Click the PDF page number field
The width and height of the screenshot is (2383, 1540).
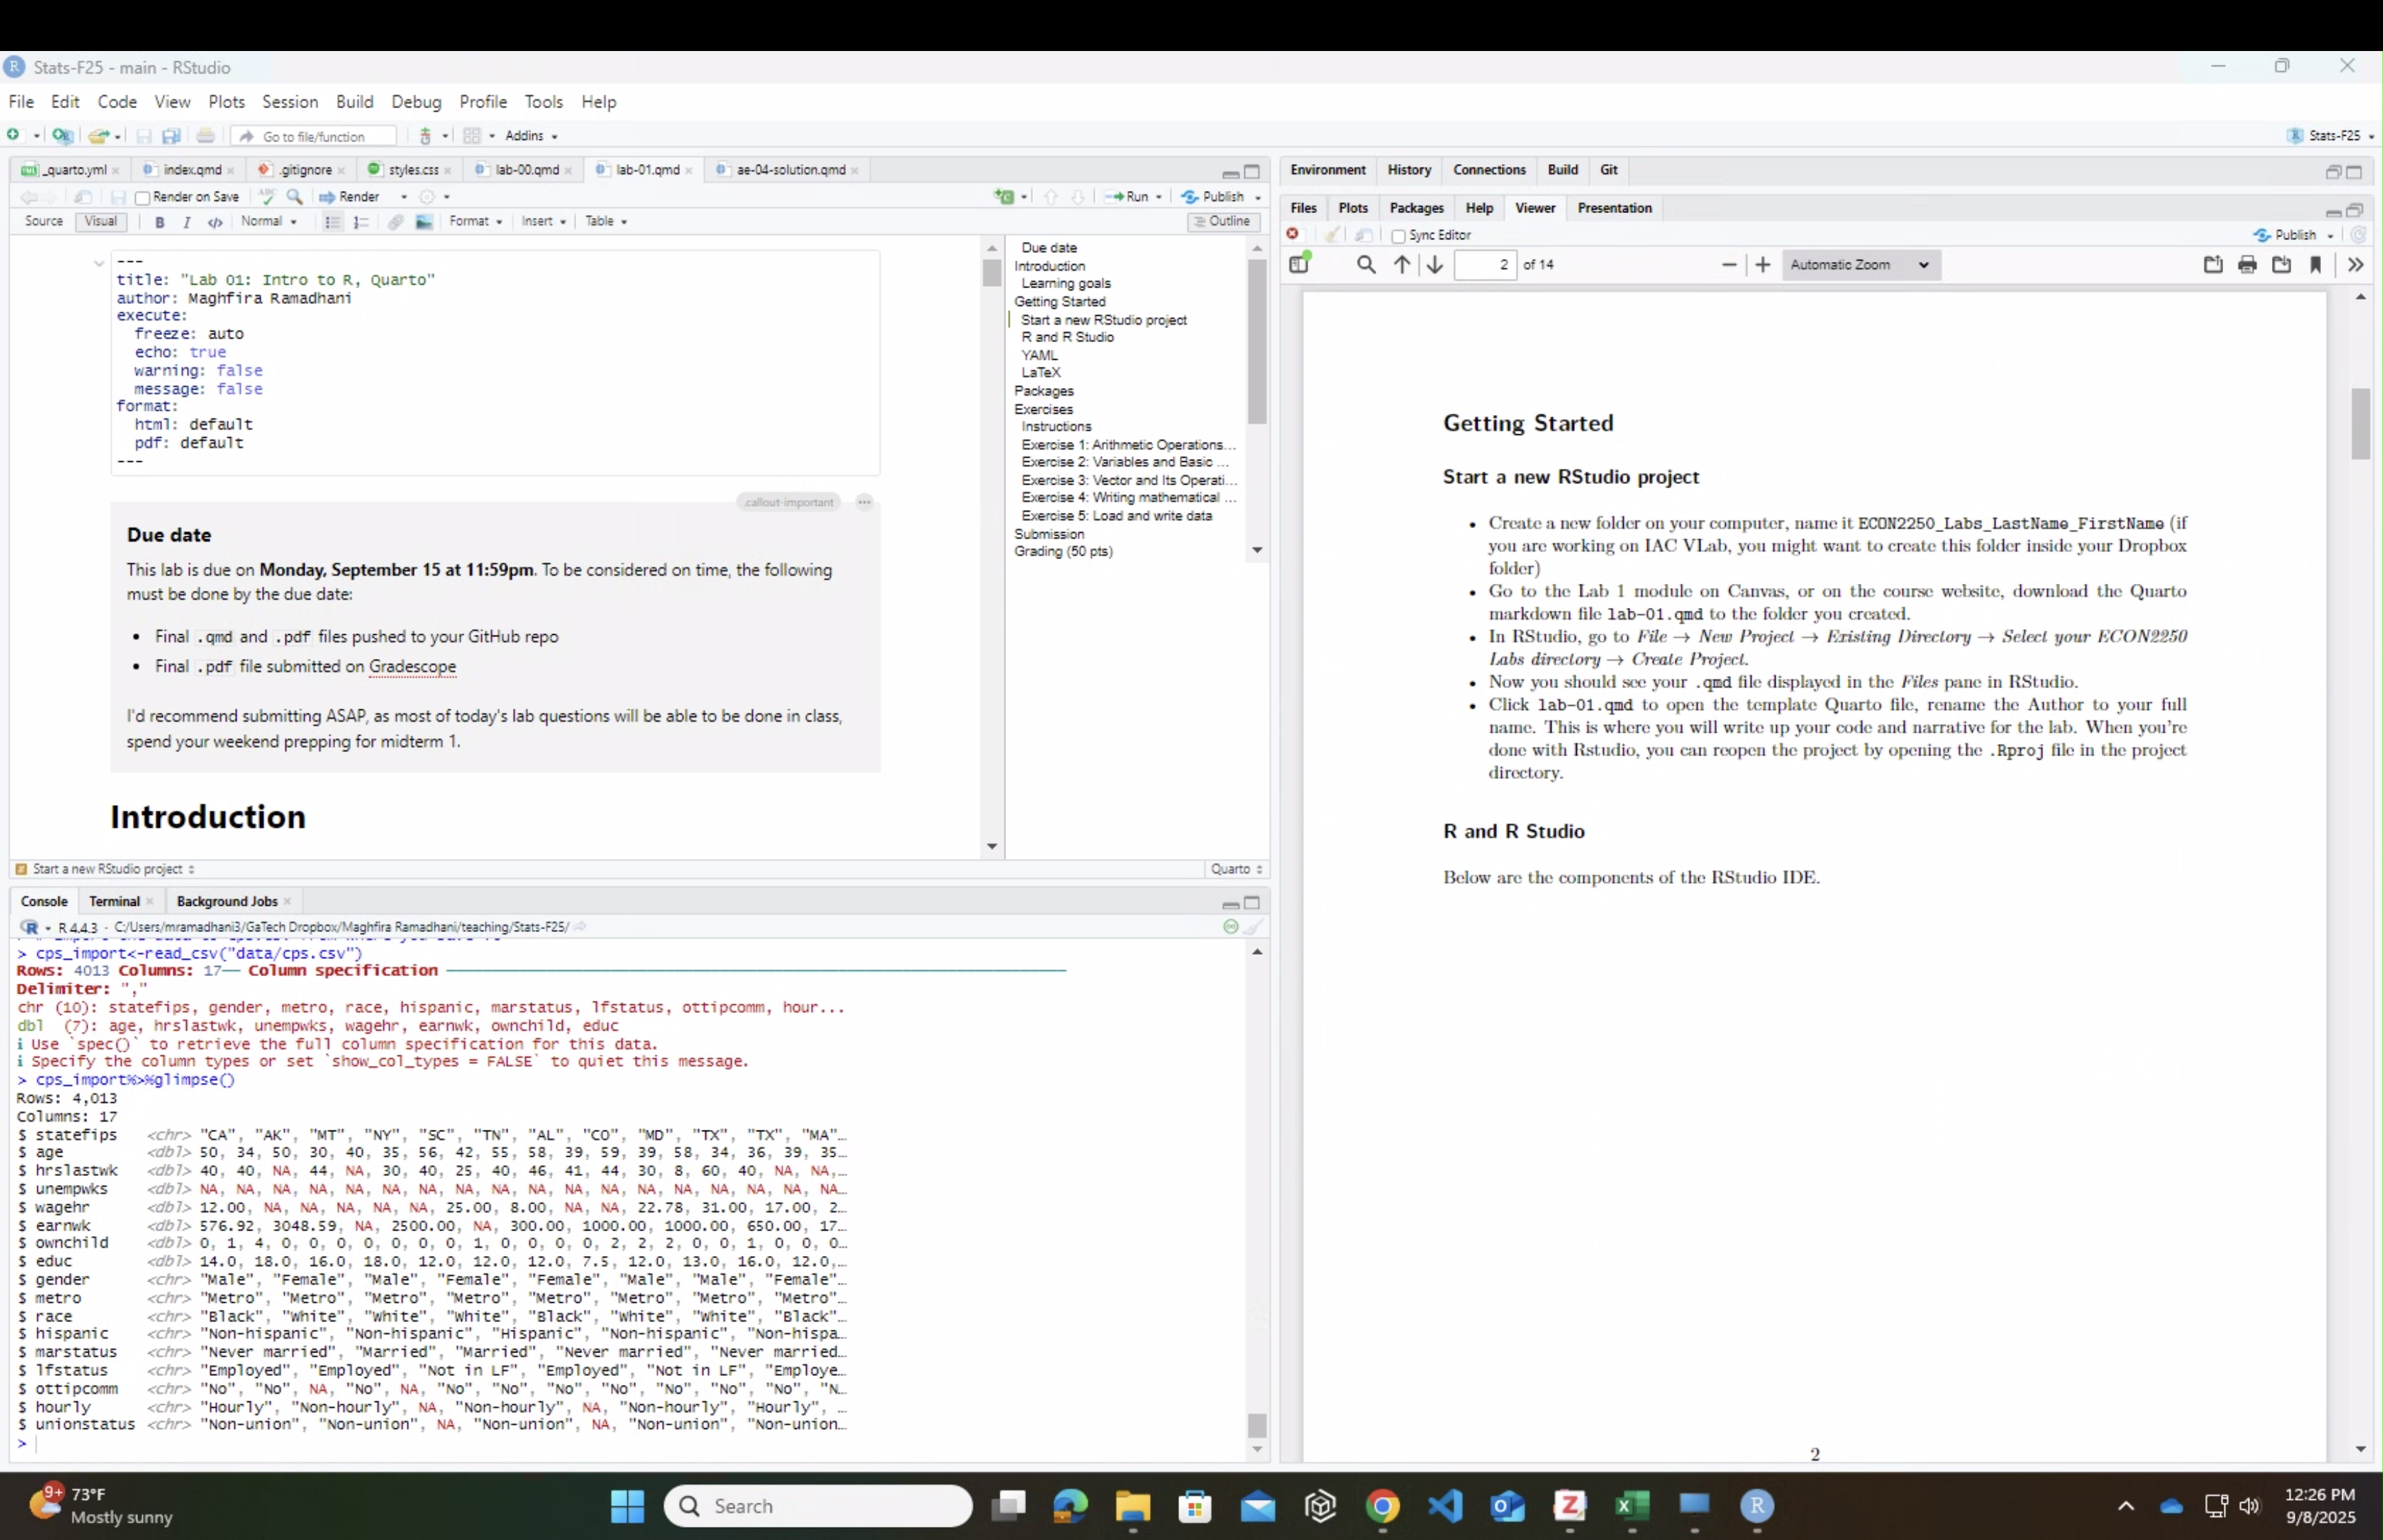pyautogui.click(x=1485, y=265)
